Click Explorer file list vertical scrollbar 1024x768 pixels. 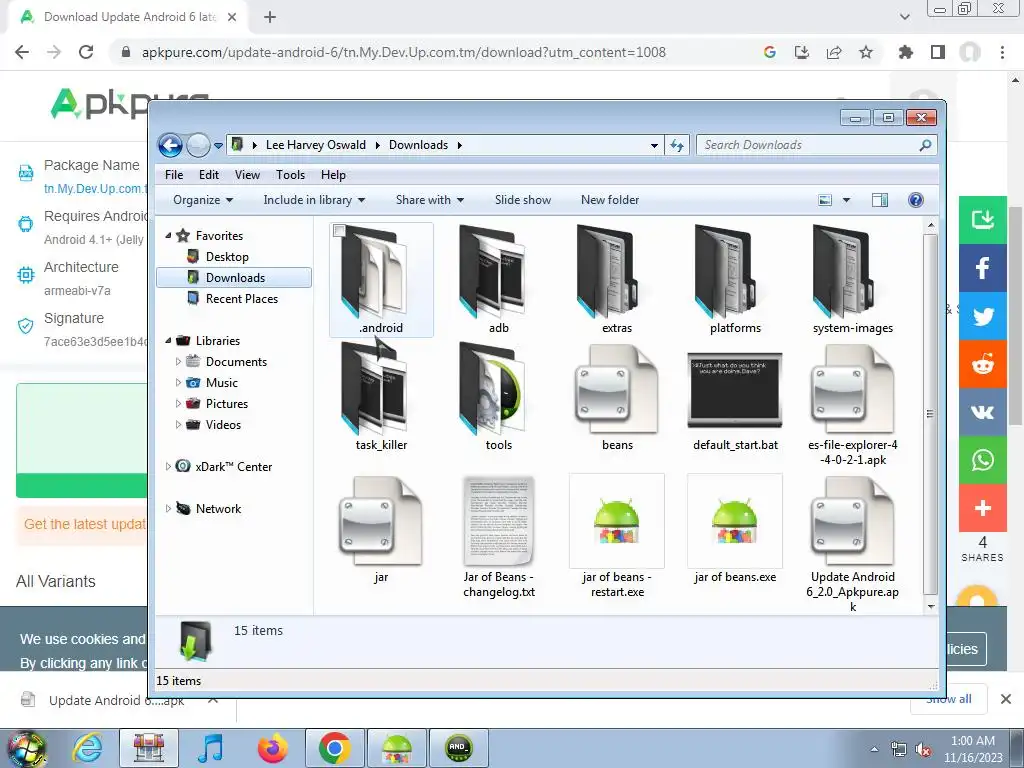coord(931,414)
